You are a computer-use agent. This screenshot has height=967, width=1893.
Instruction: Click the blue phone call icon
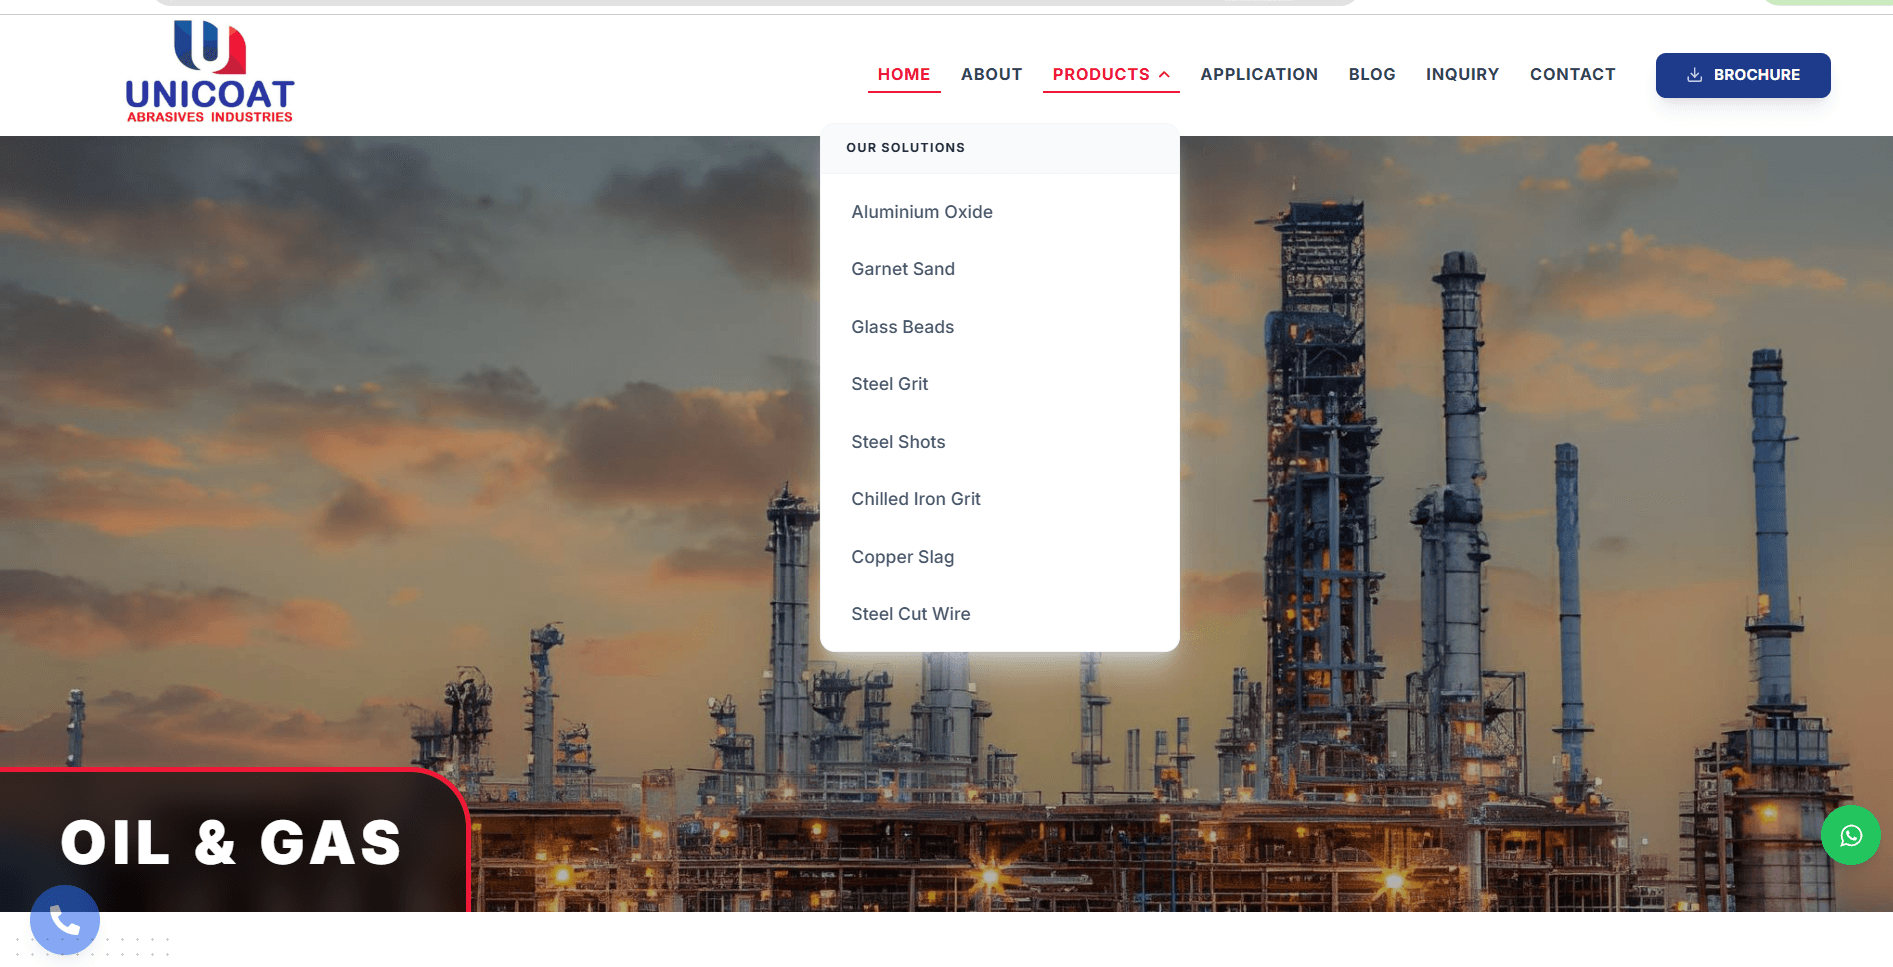[65, 920]
